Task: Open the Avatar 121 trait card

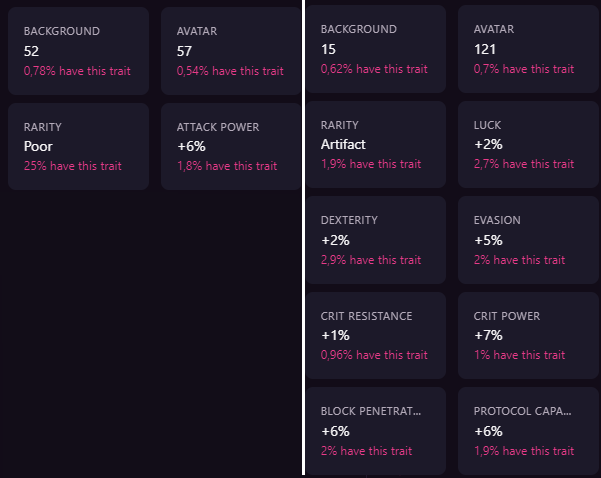Action: [528, 49]
